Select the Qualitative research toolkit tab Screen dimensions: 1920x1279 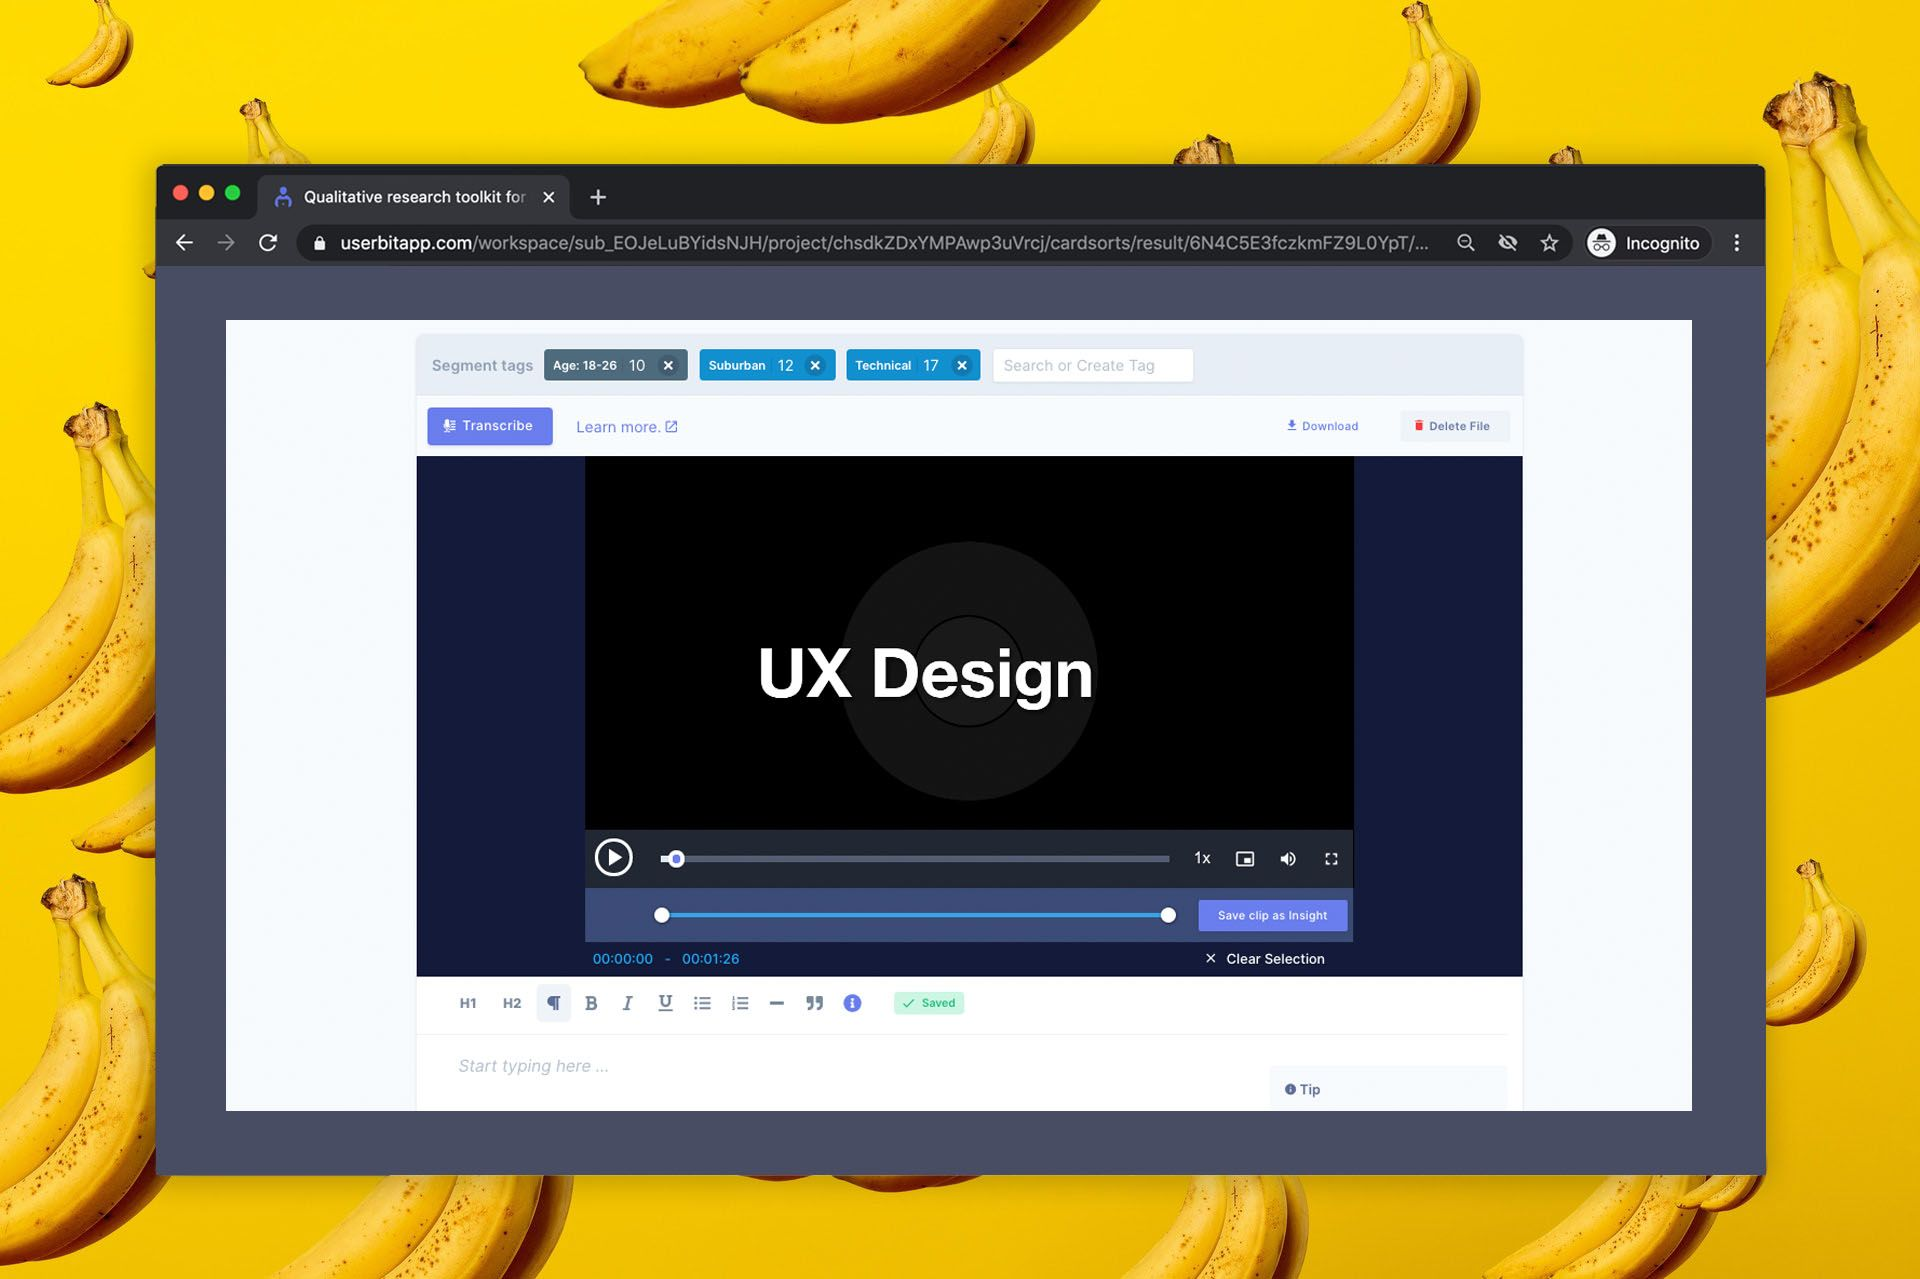413,197
